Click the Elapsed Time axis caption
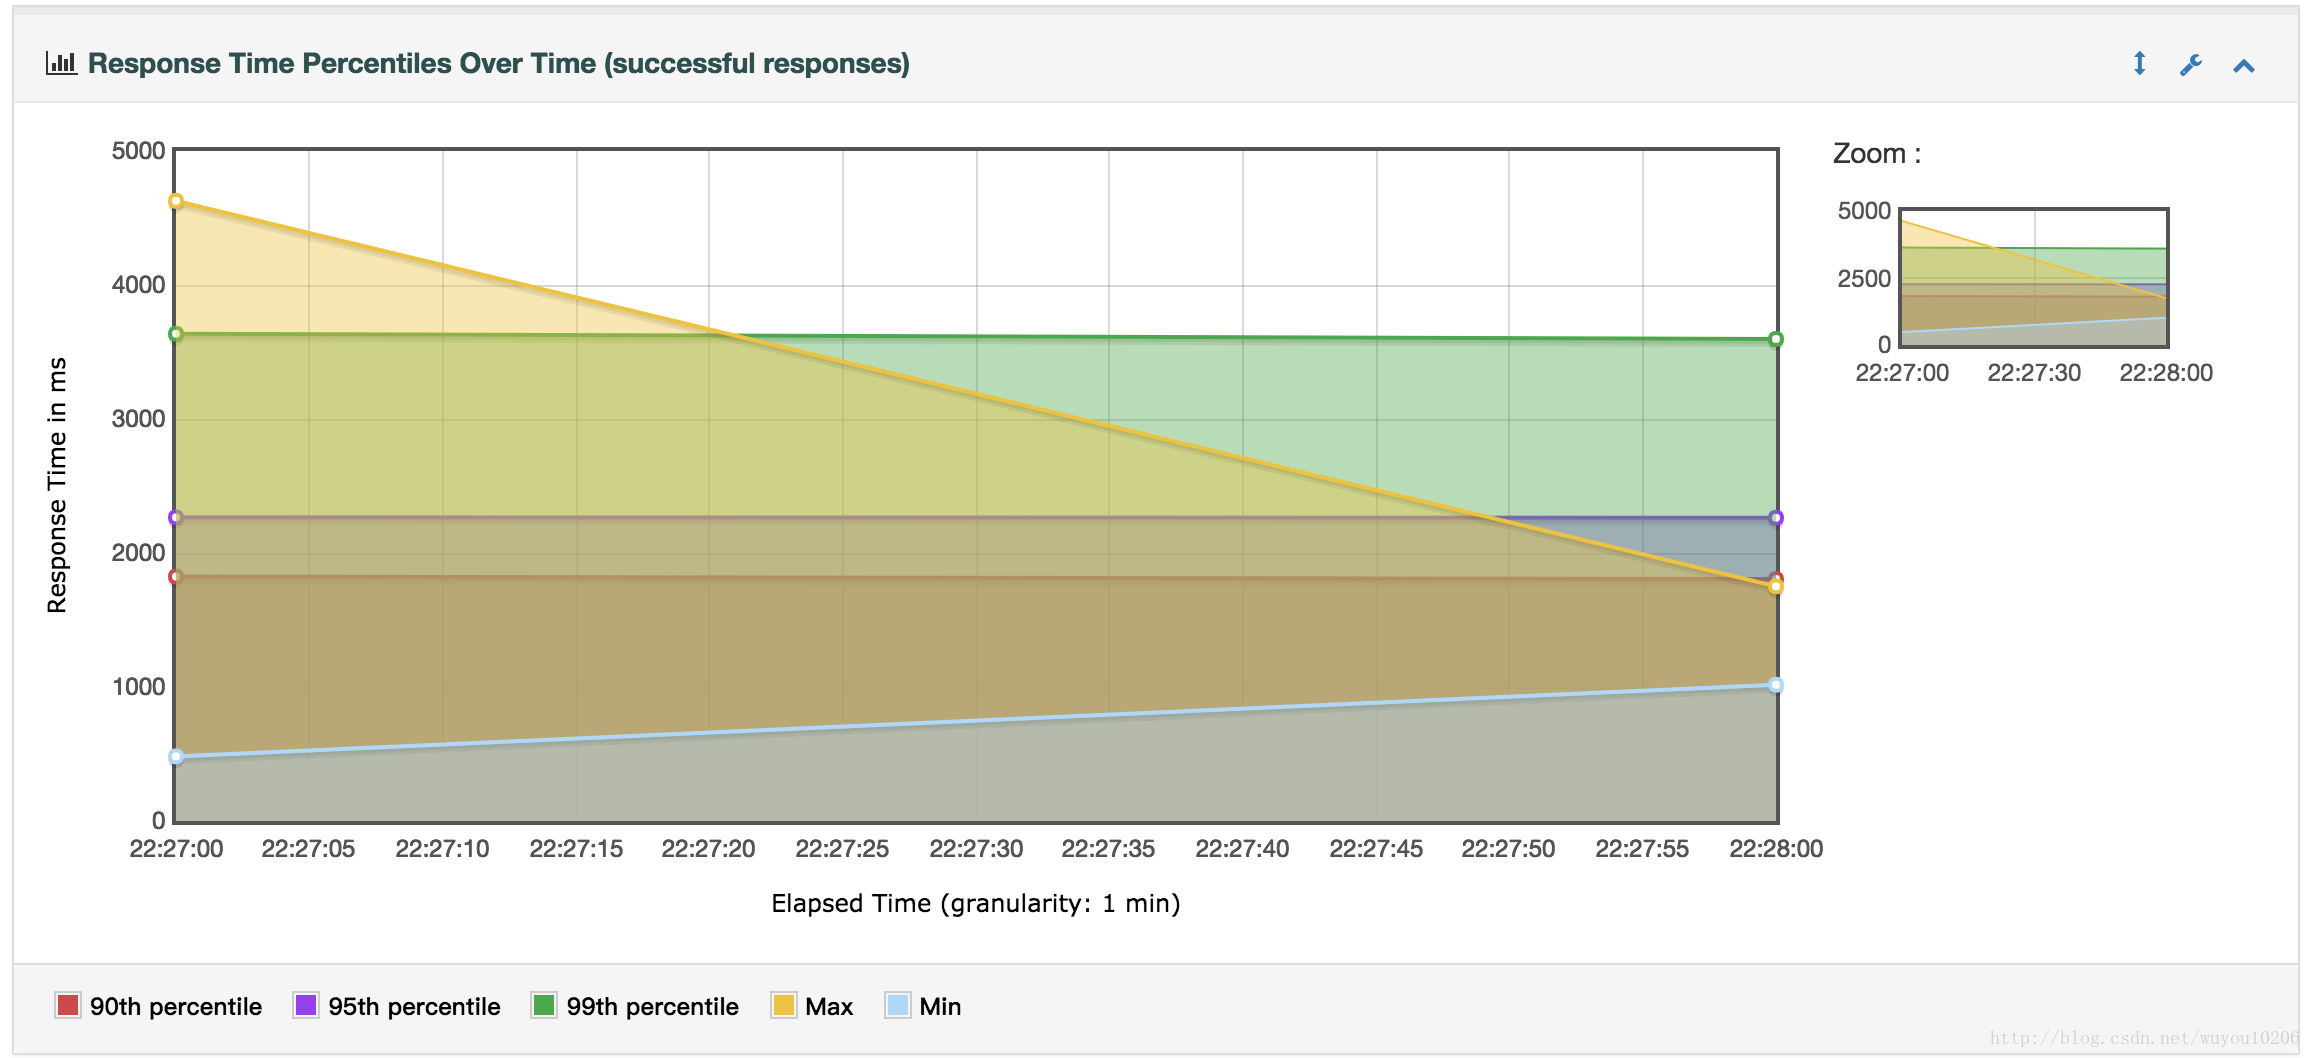 pyautogui.click(x=976, y=903)
